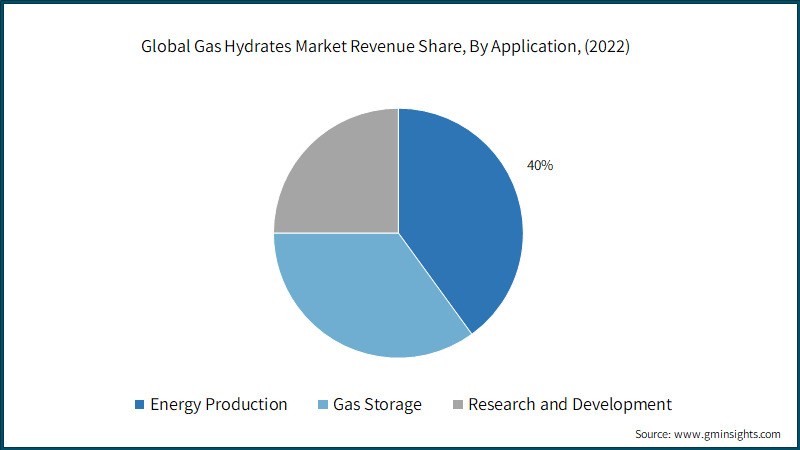800x450 pixels.
Task: Open the www.gminsights.com source link
Action: [727, 434]
